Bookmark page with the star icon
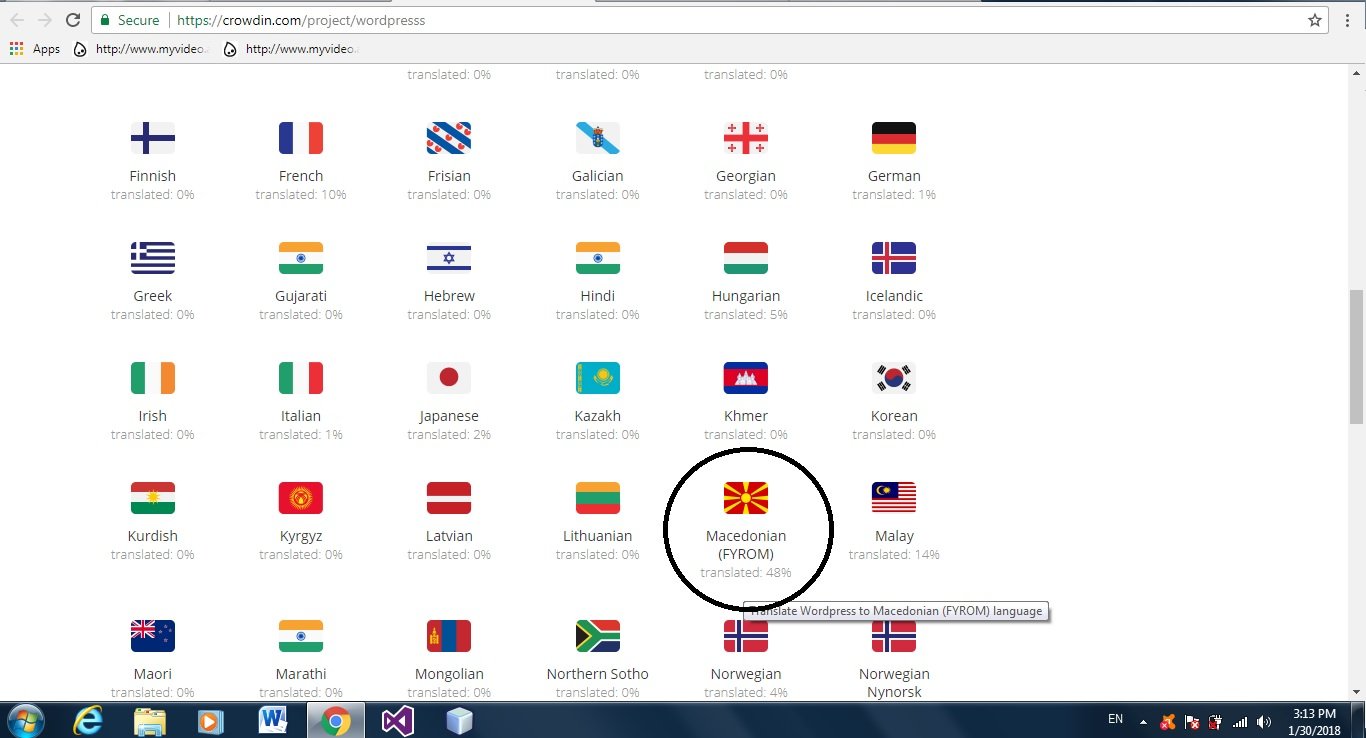The width and height of the screenshot is (1366, 738). pos(1315,20)
